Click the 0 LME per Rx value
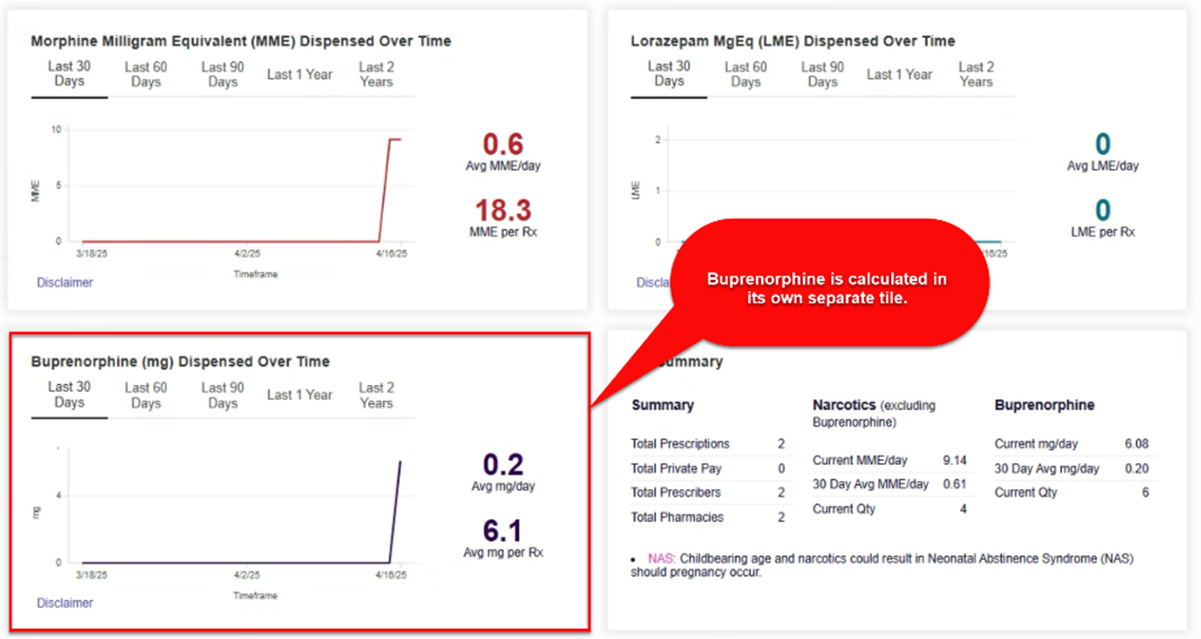Viewport: 1201px width, 639px height. click(1103, 210)
